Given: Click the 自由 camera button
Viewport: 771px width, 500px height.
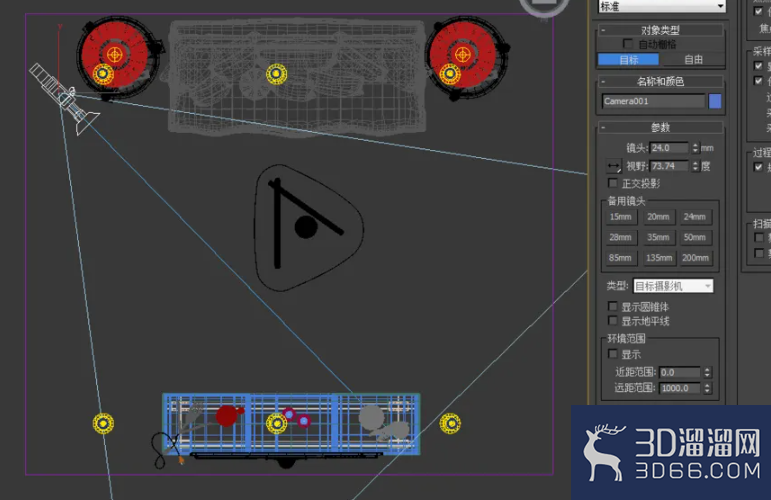Looking at the screenshot, I should point(693,60).
